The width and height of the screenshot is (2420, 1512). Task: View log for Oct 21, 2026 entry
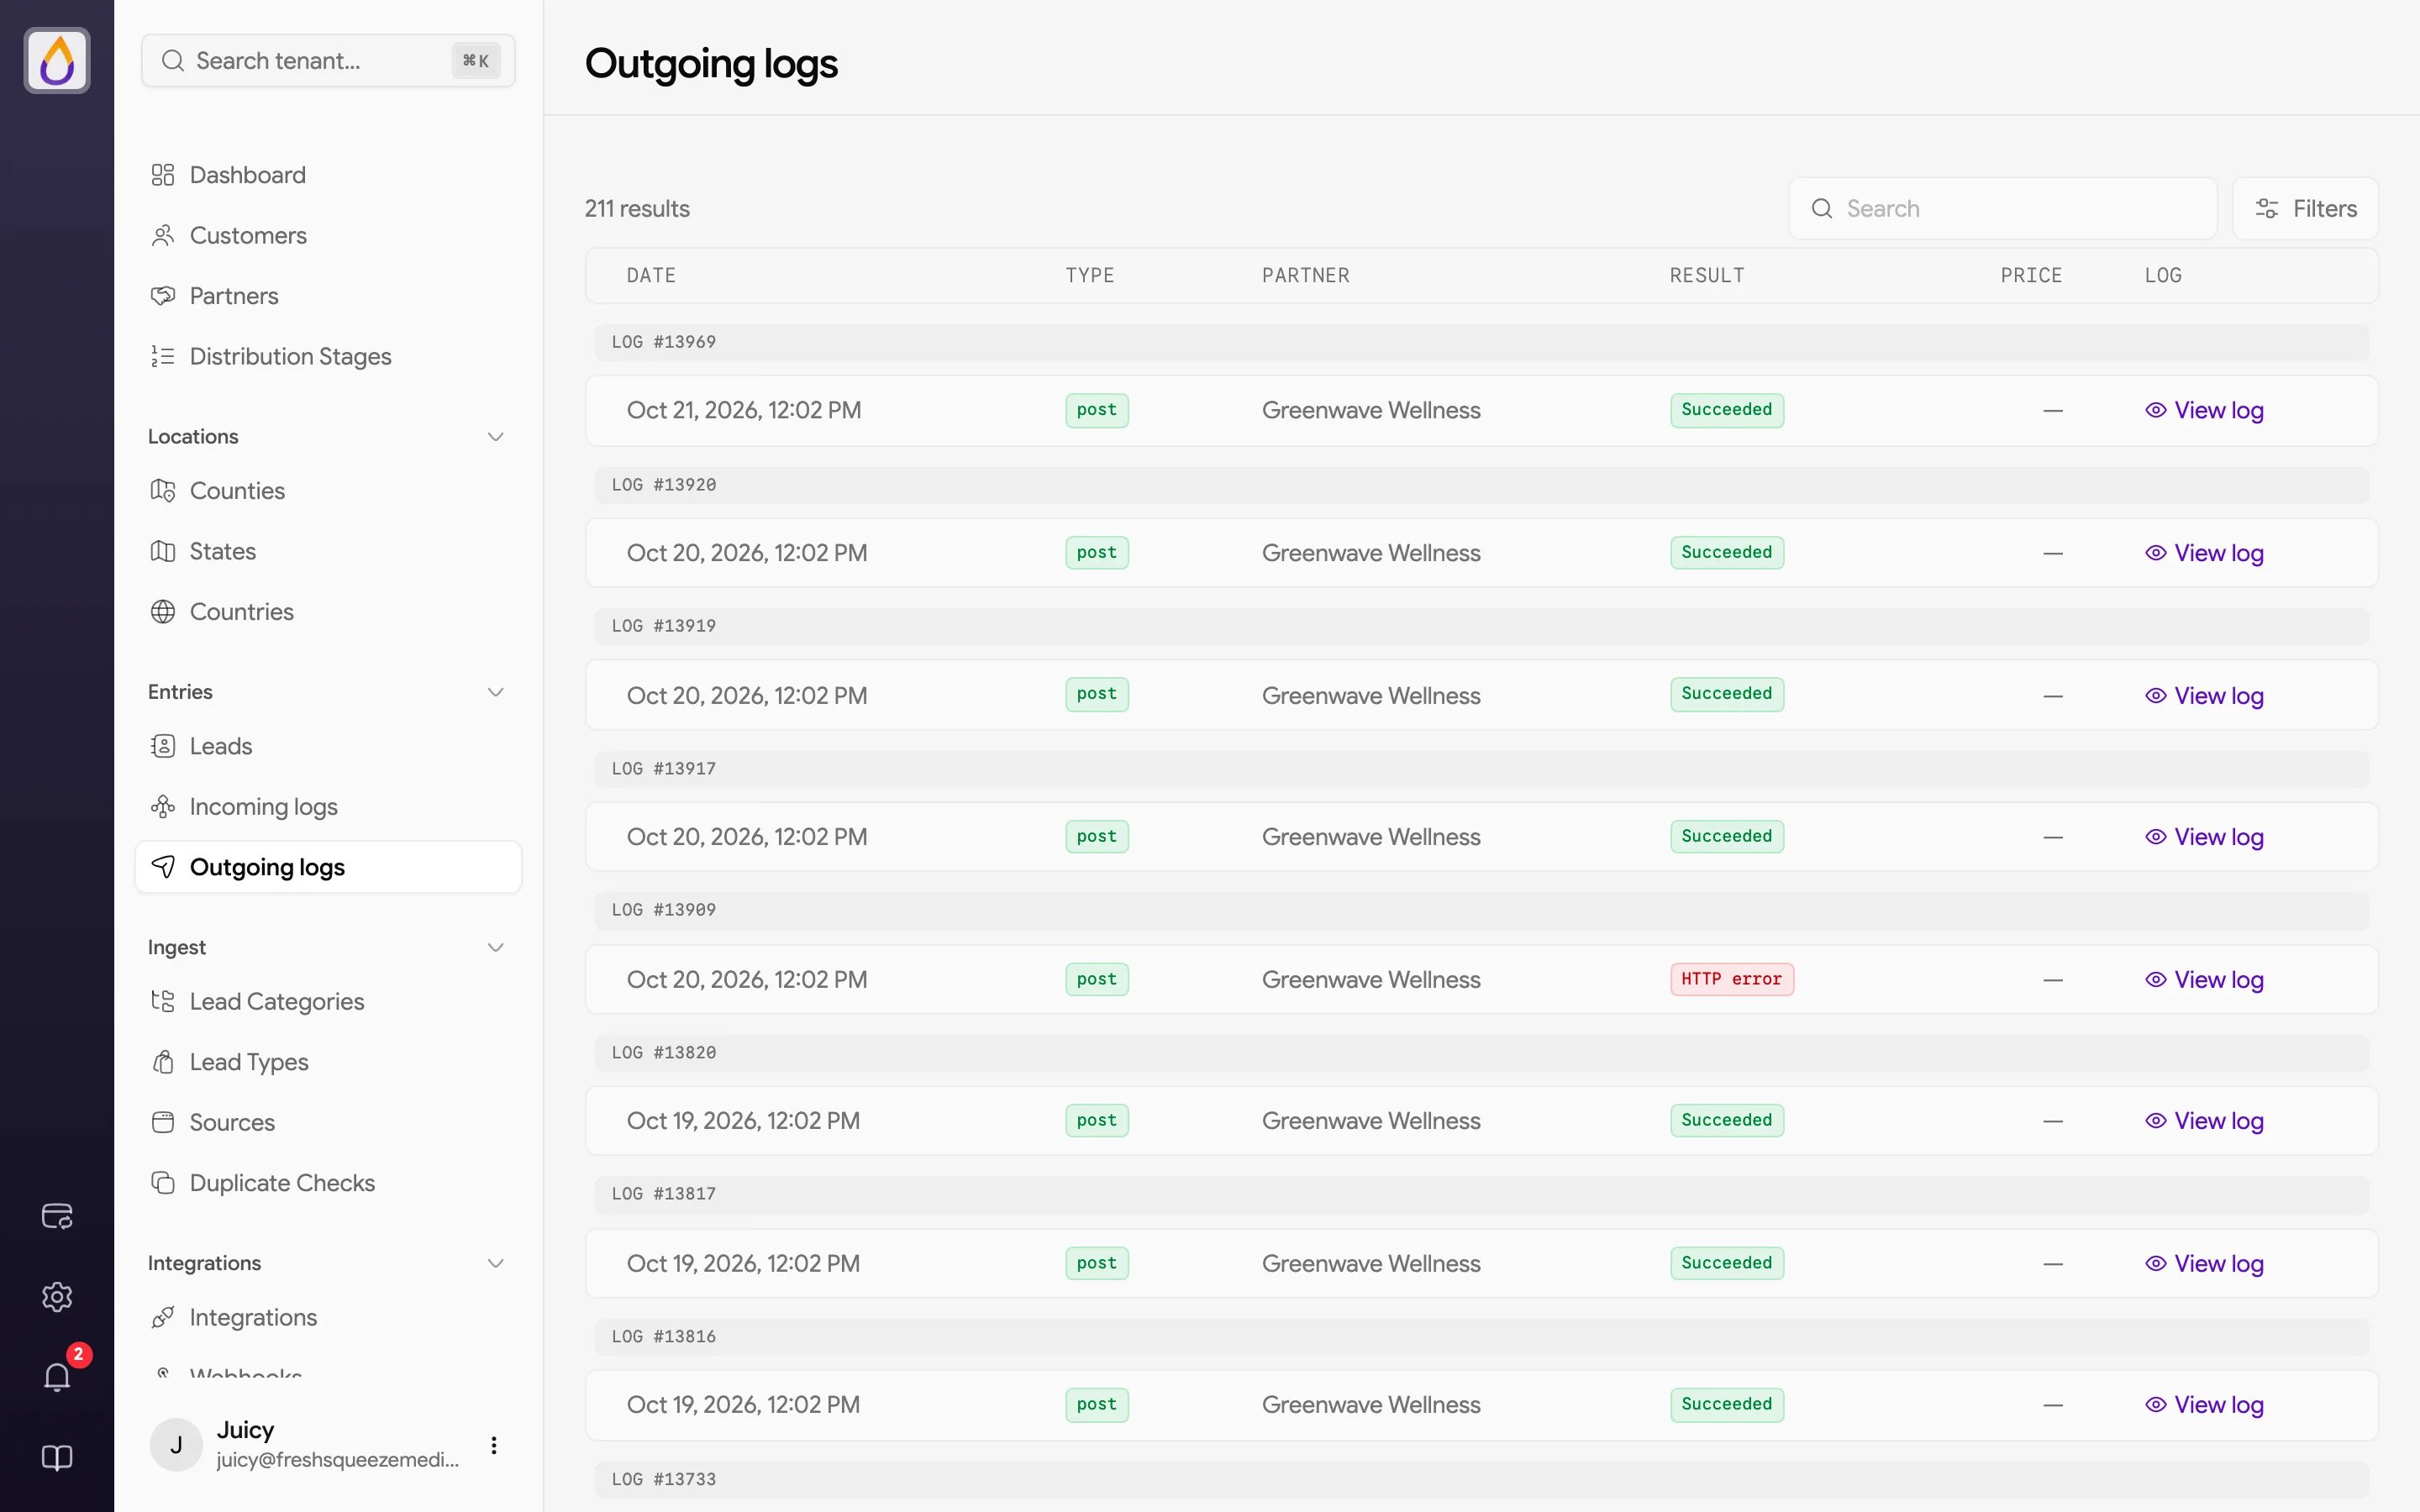(2204, 410)
